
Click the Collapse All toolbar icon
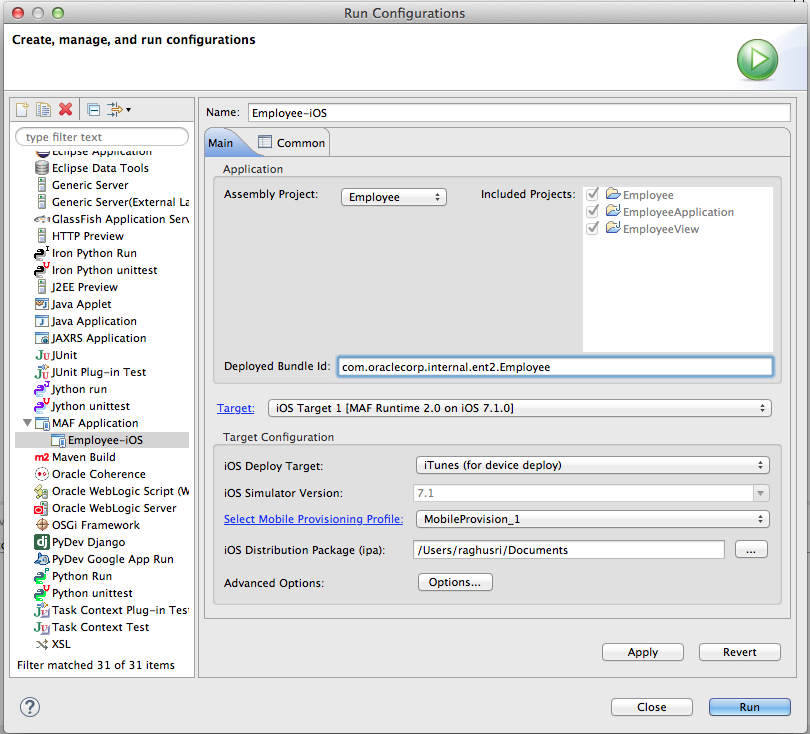[94, 110]
